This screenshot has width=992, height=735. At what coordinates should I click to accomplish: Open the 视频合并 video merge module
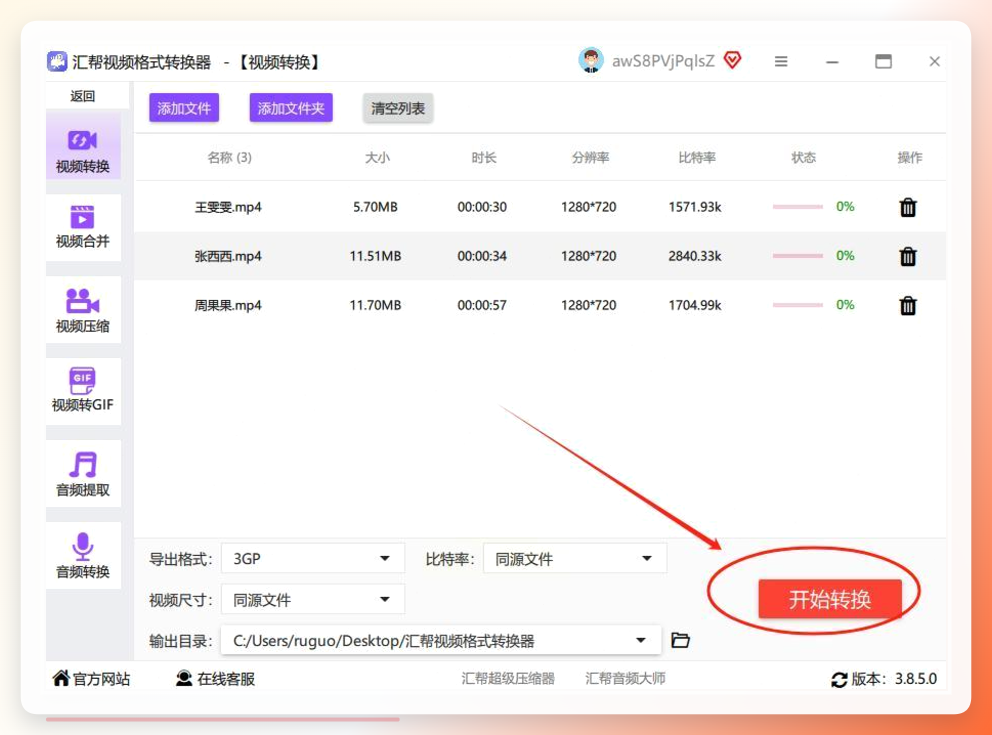[x=83, y=227]
